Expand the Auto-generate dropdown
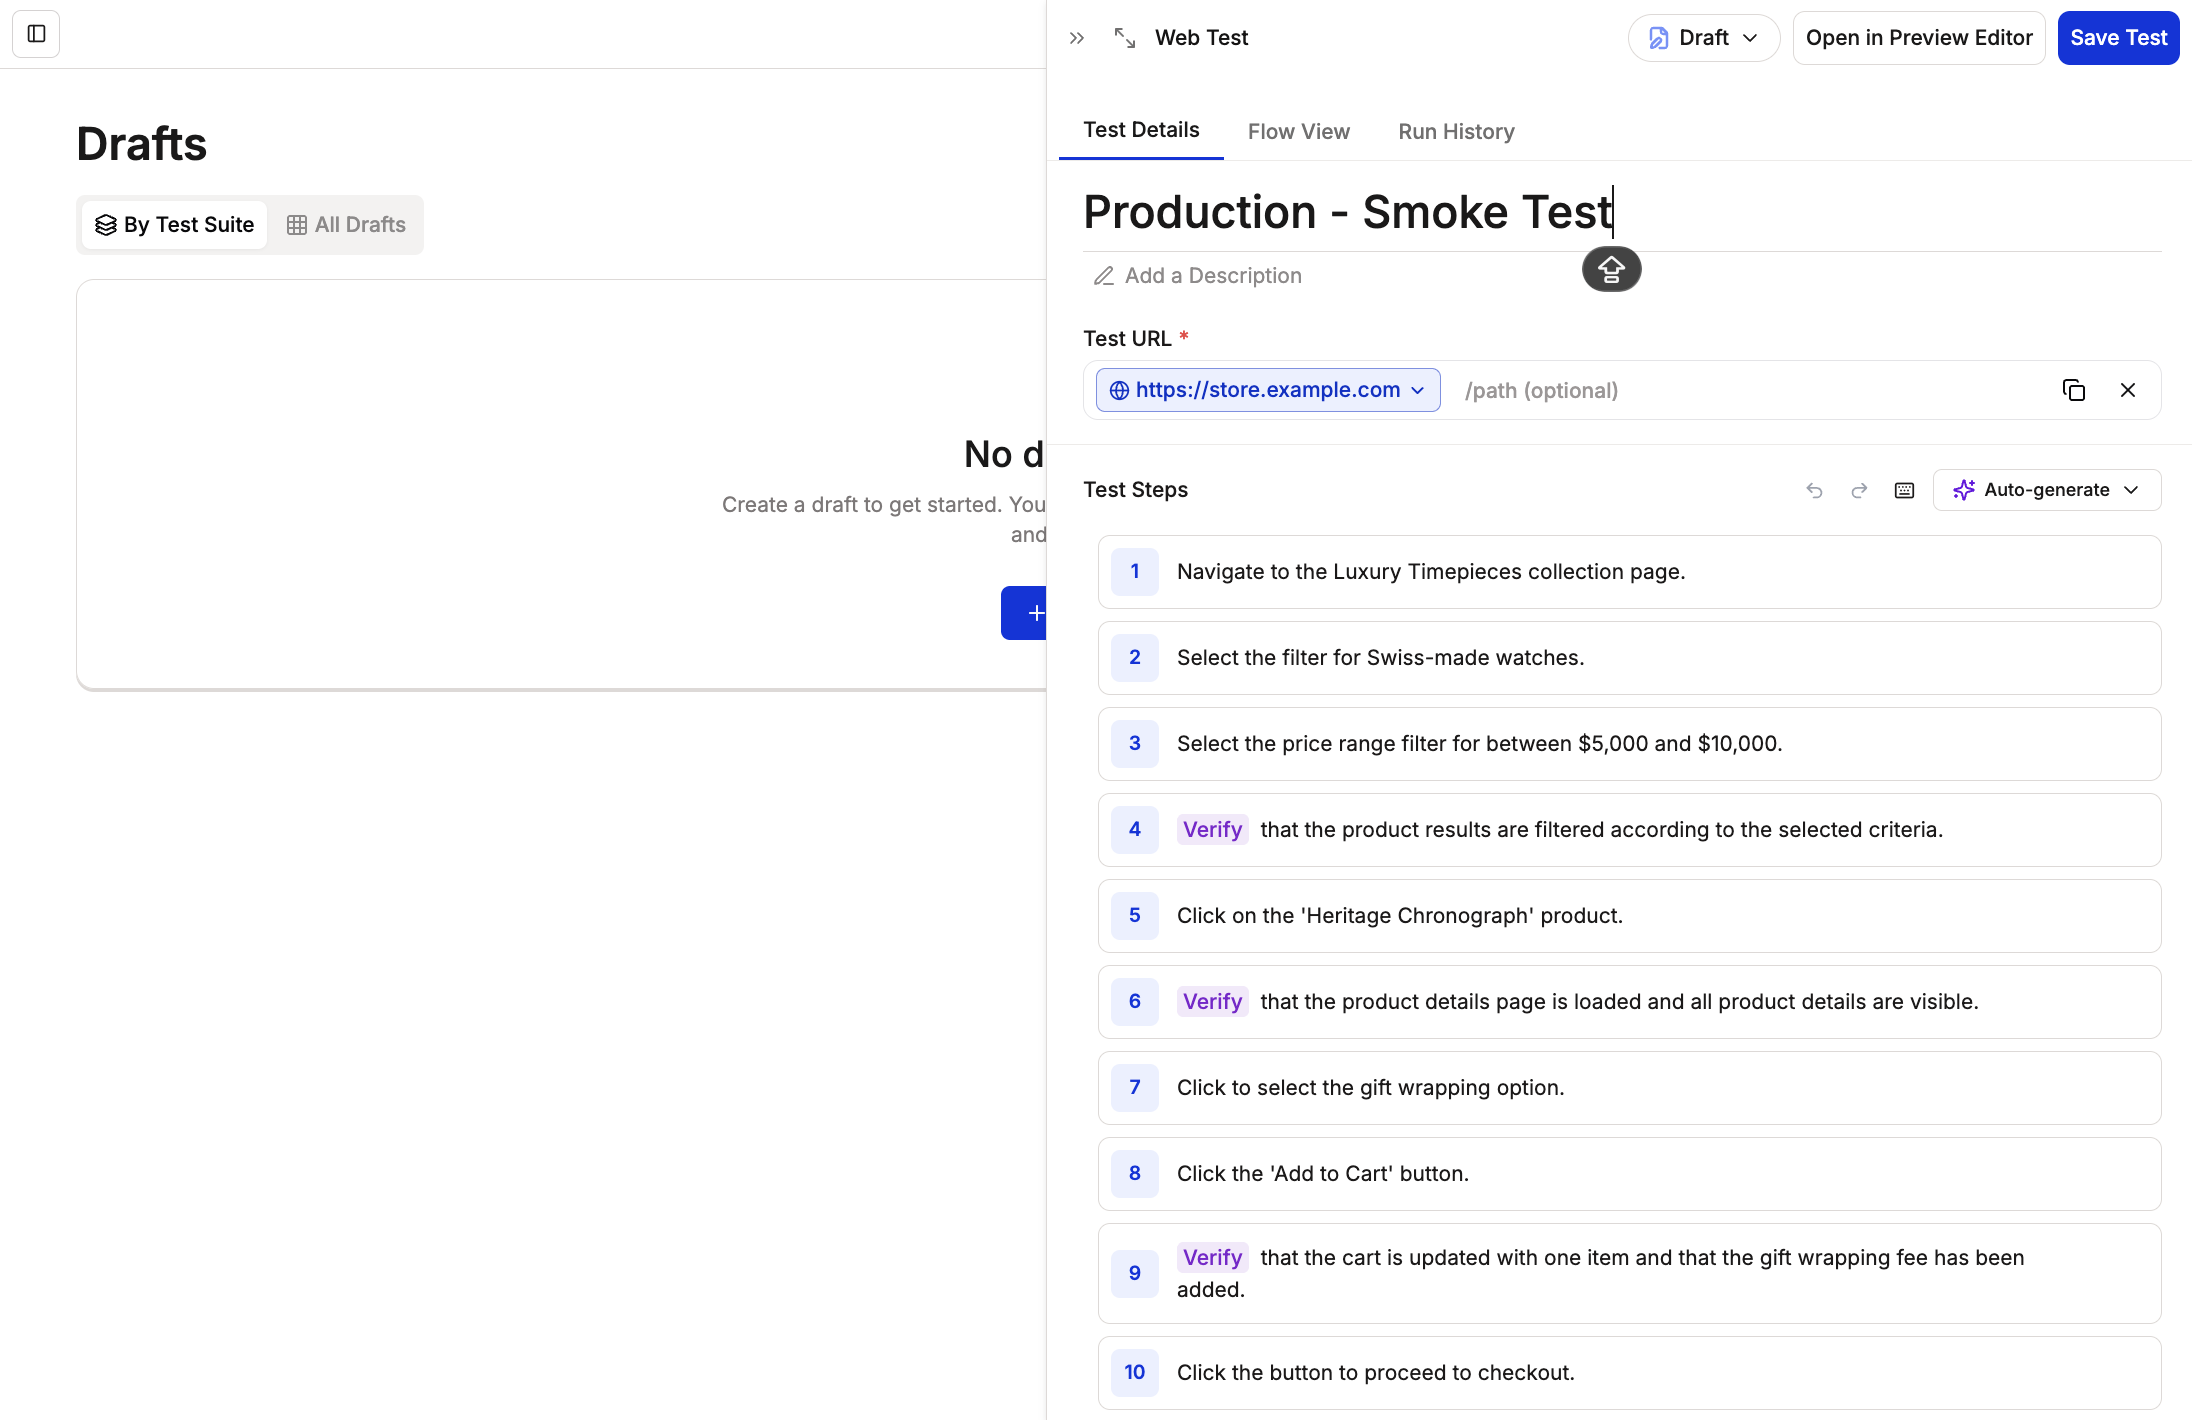Screen dimensions: 2198x1420 (x=2046, y=490)
